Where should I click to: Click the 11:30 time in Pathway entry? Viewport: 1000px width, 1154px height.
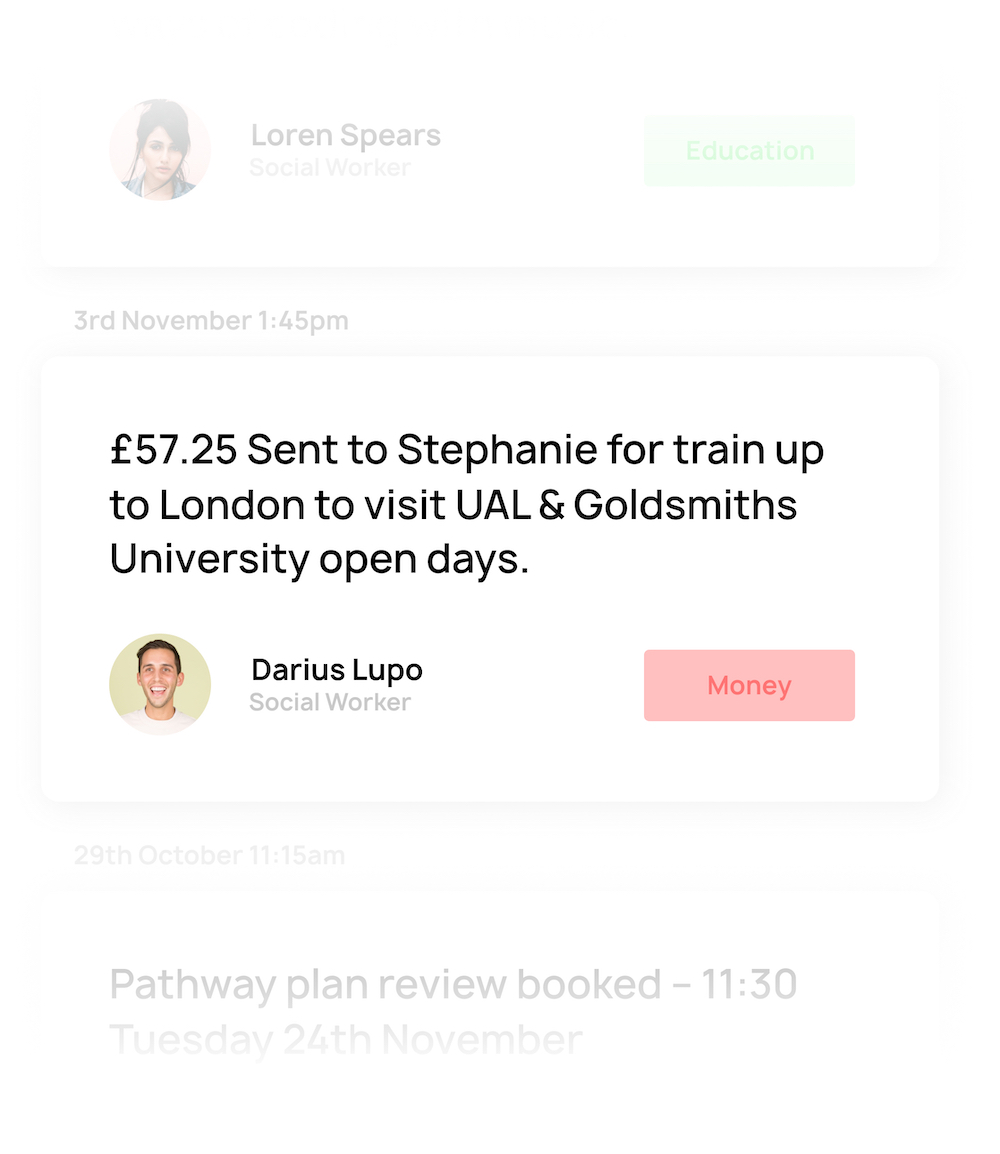(748, 985)
